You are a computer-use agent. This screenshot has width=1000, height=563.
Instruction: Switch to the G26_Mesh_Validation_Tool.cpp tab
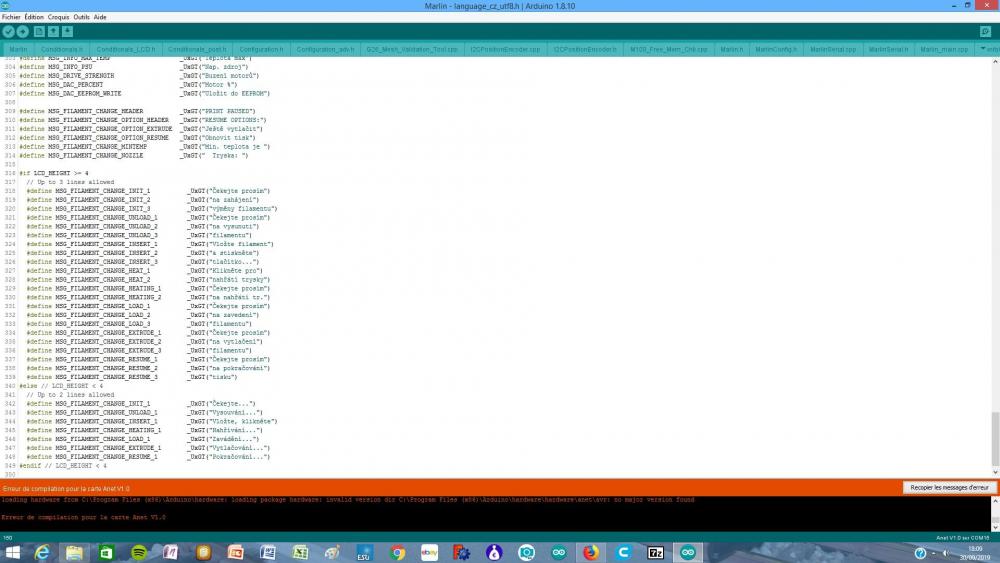(412, 49)
